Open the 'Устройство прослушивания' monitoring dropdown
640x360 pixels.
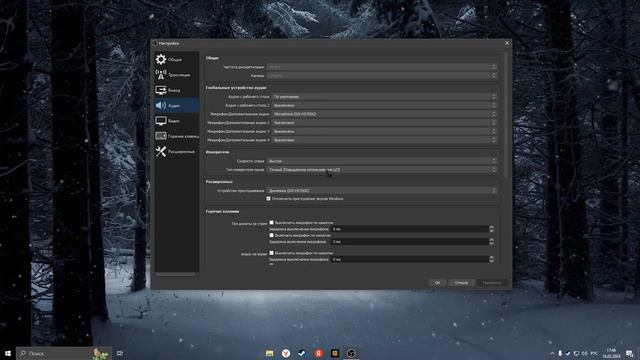pyautogui.click(x=382, y=191)
